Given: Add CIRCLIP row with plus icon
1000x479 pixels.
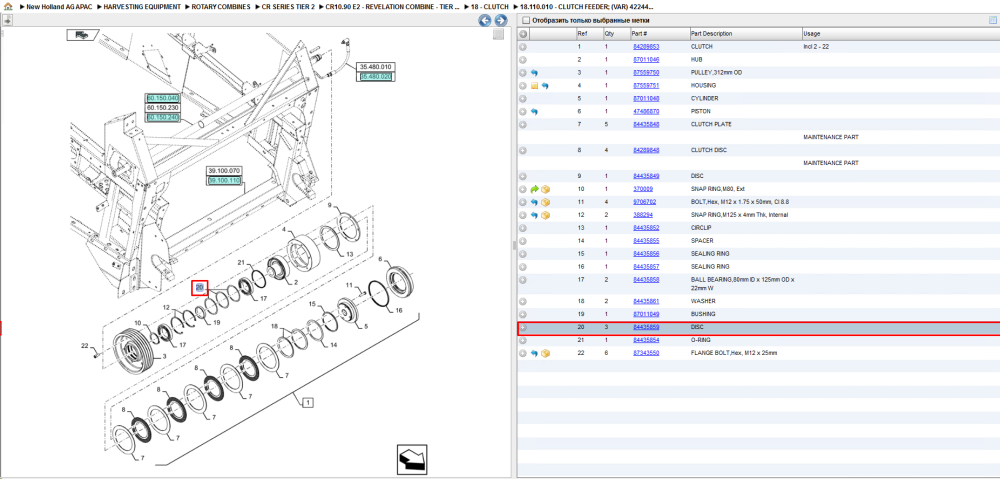Looking at the screenshot, I should 523,228.
